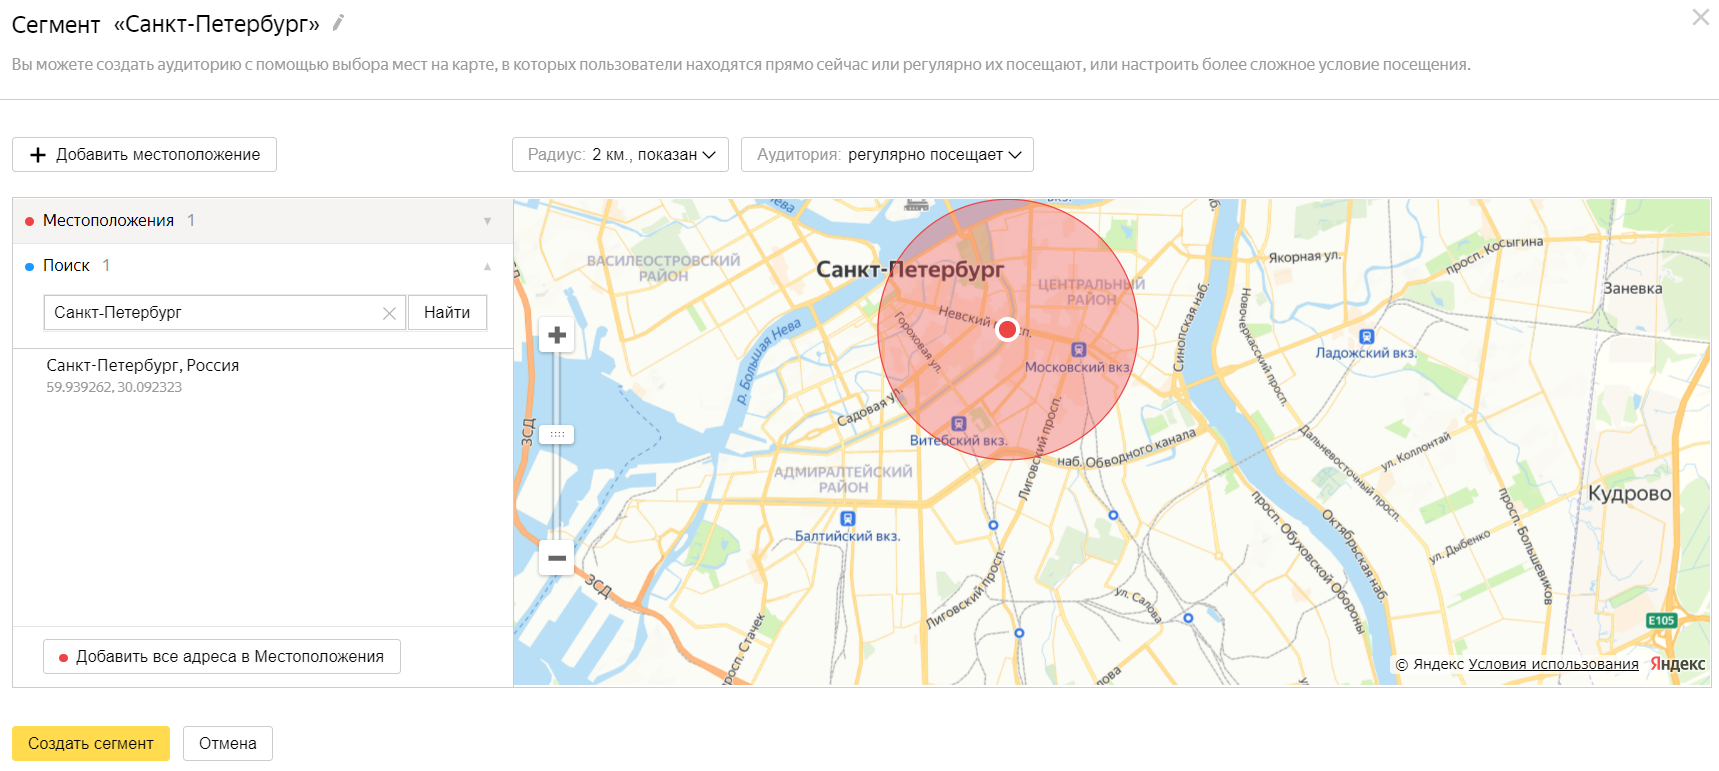Zoom in on the map
Image resolution: width=1719 pixels, height=771 pixels.
click(557, 336)
